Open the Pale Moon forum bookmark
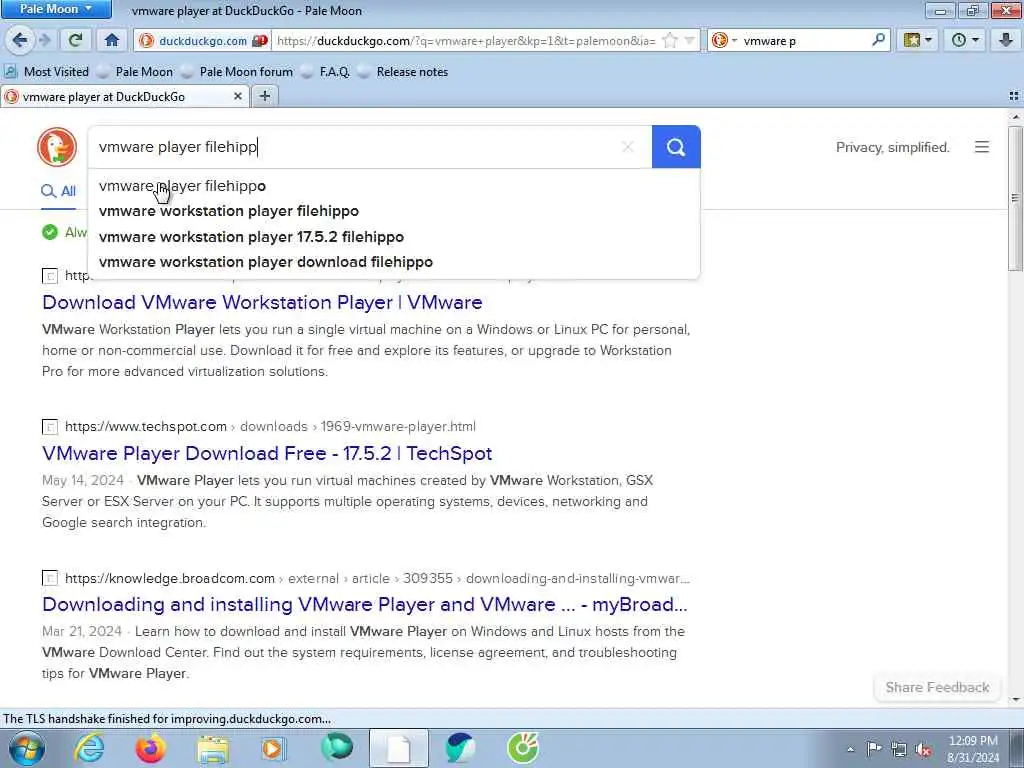This screenshot has height=768, width=1024. pyautogui.click(x=237, y=72)
